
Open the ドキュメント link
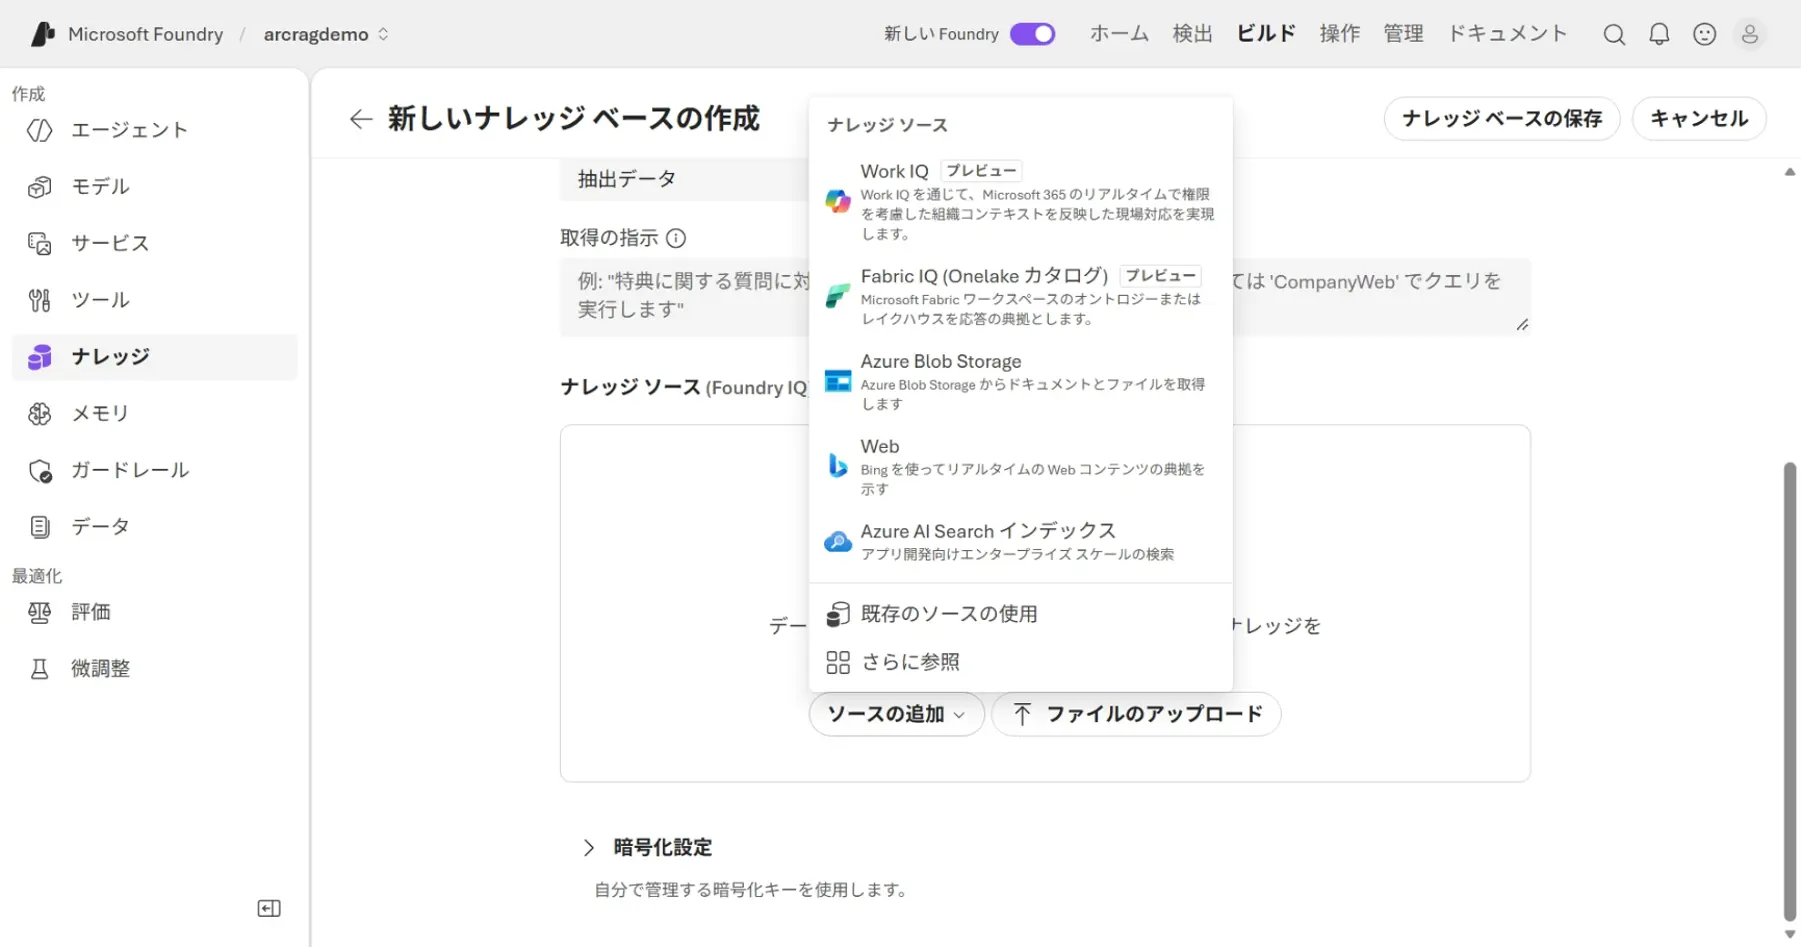pyautogui.click(x=1507, y=34)
